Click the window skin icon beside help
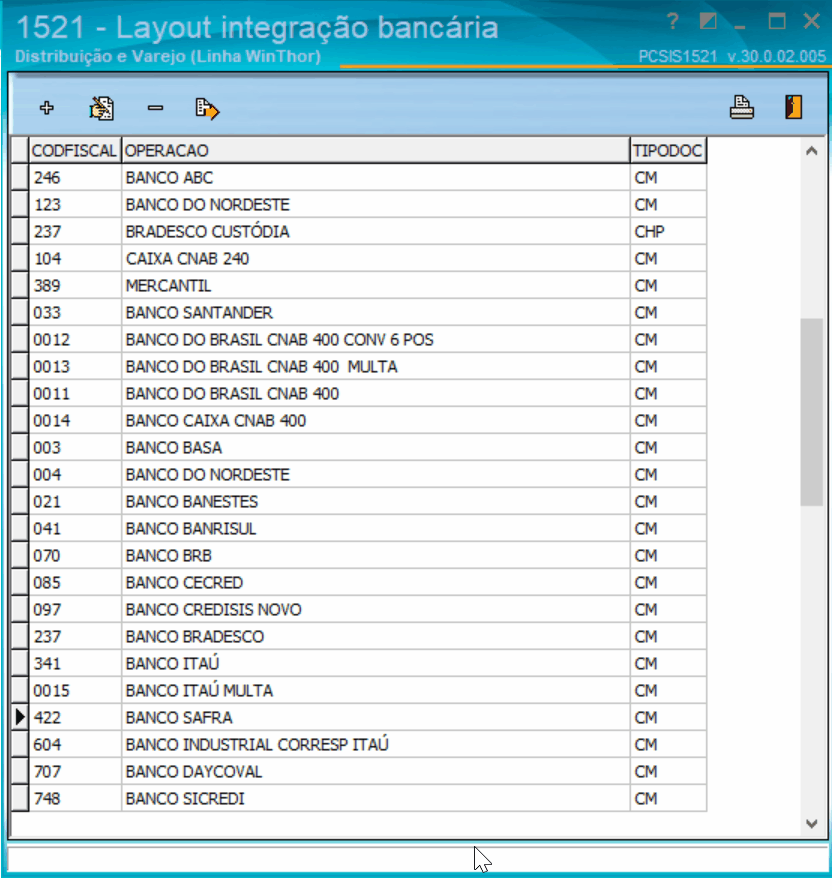 pos(708,22)
